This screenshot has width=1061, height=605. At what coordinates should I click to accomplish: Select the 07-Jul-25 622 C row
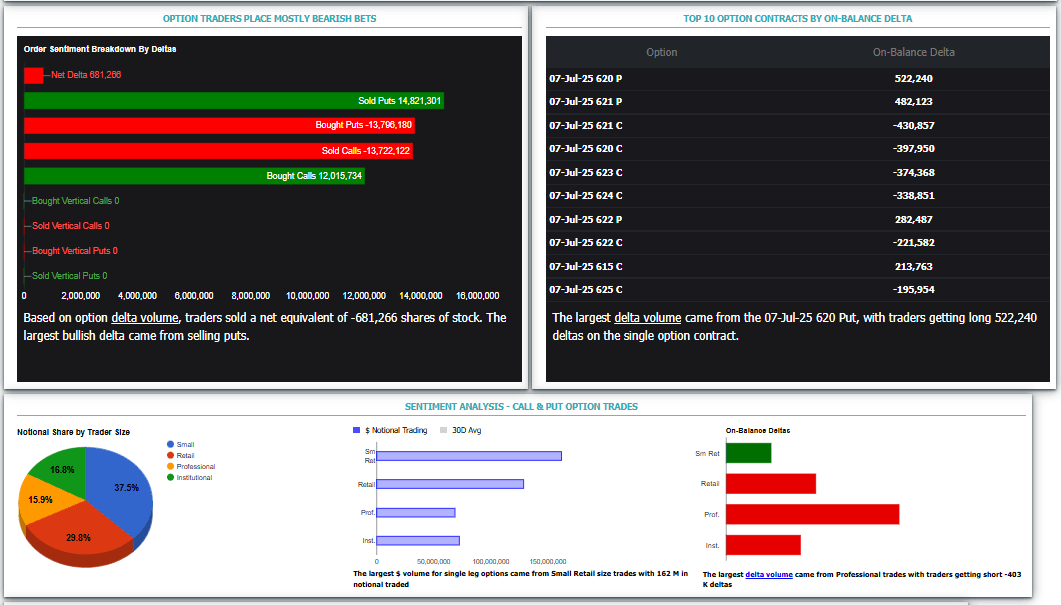(797, 243)
